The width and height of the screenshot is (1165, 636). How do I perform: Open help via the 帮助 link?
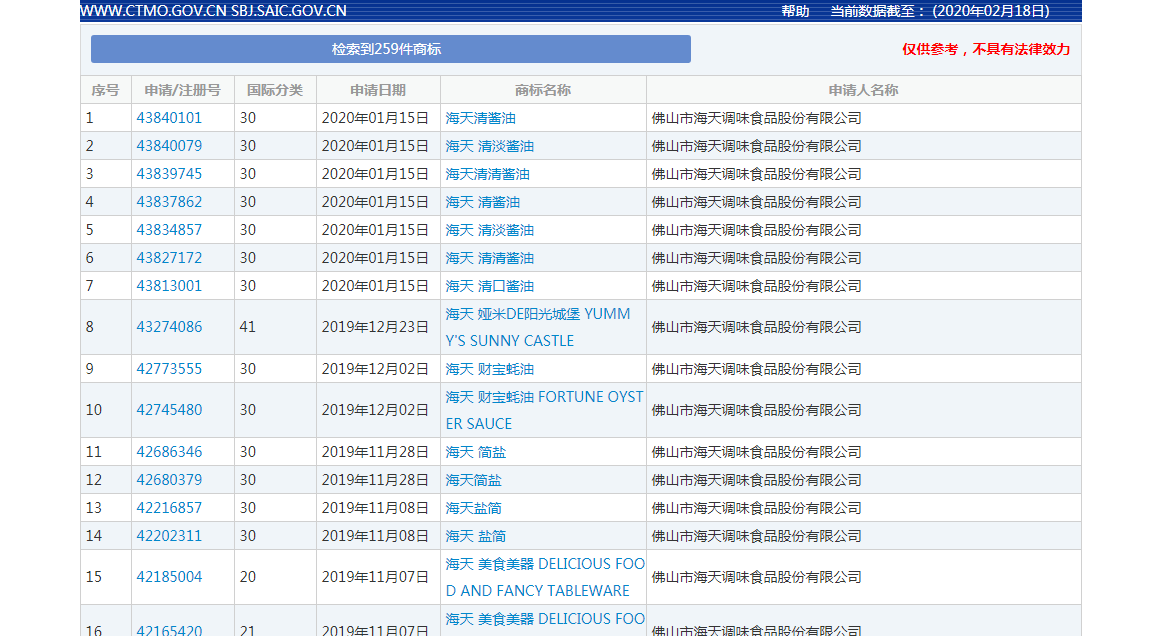[793, 11]
